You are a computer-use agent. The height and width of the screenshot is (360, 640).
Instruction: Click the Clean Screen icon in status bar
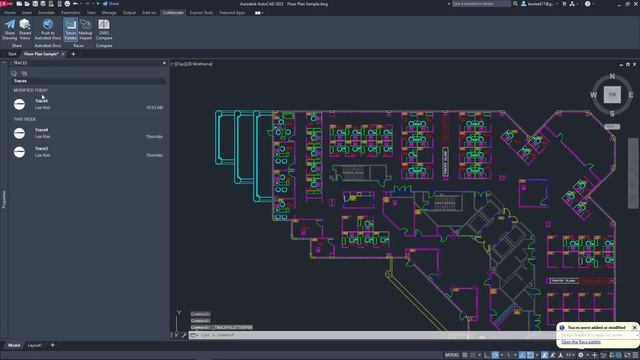(x=627, y=356)
